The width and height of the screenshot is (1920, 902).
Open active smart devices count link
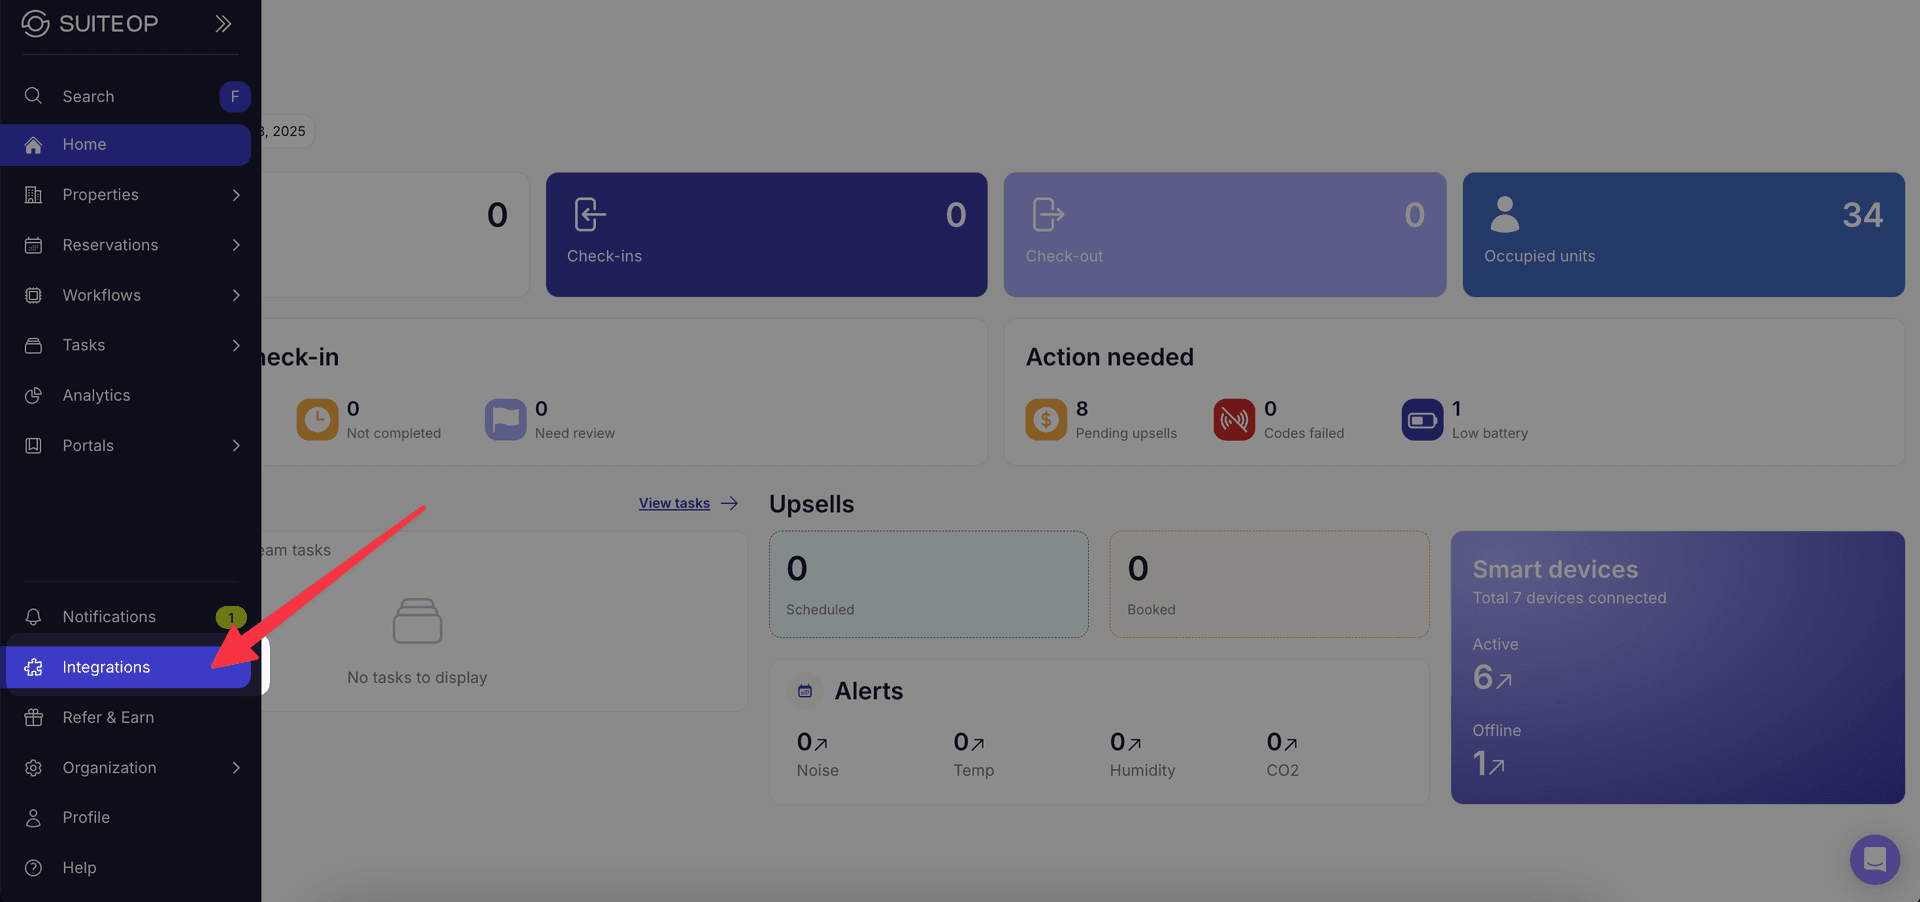[x=1492, y=678]
